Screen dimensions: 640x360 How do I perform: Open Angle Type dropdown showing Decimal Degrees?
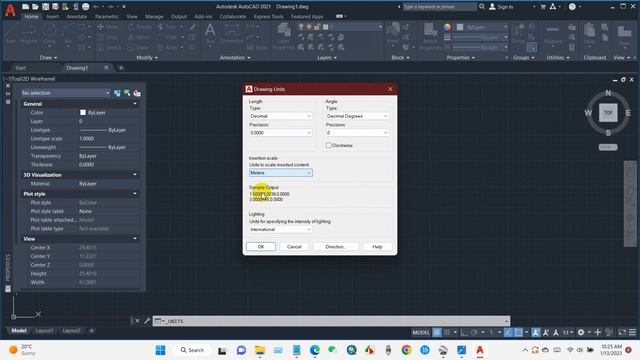click(357, 116)
